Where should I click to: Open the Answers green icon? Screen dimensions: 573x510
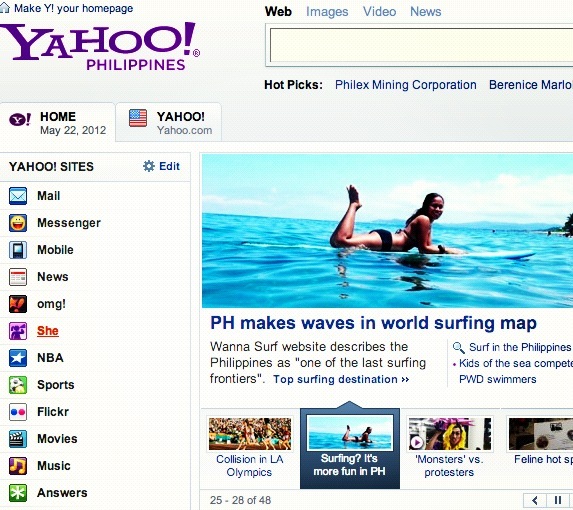18,493
